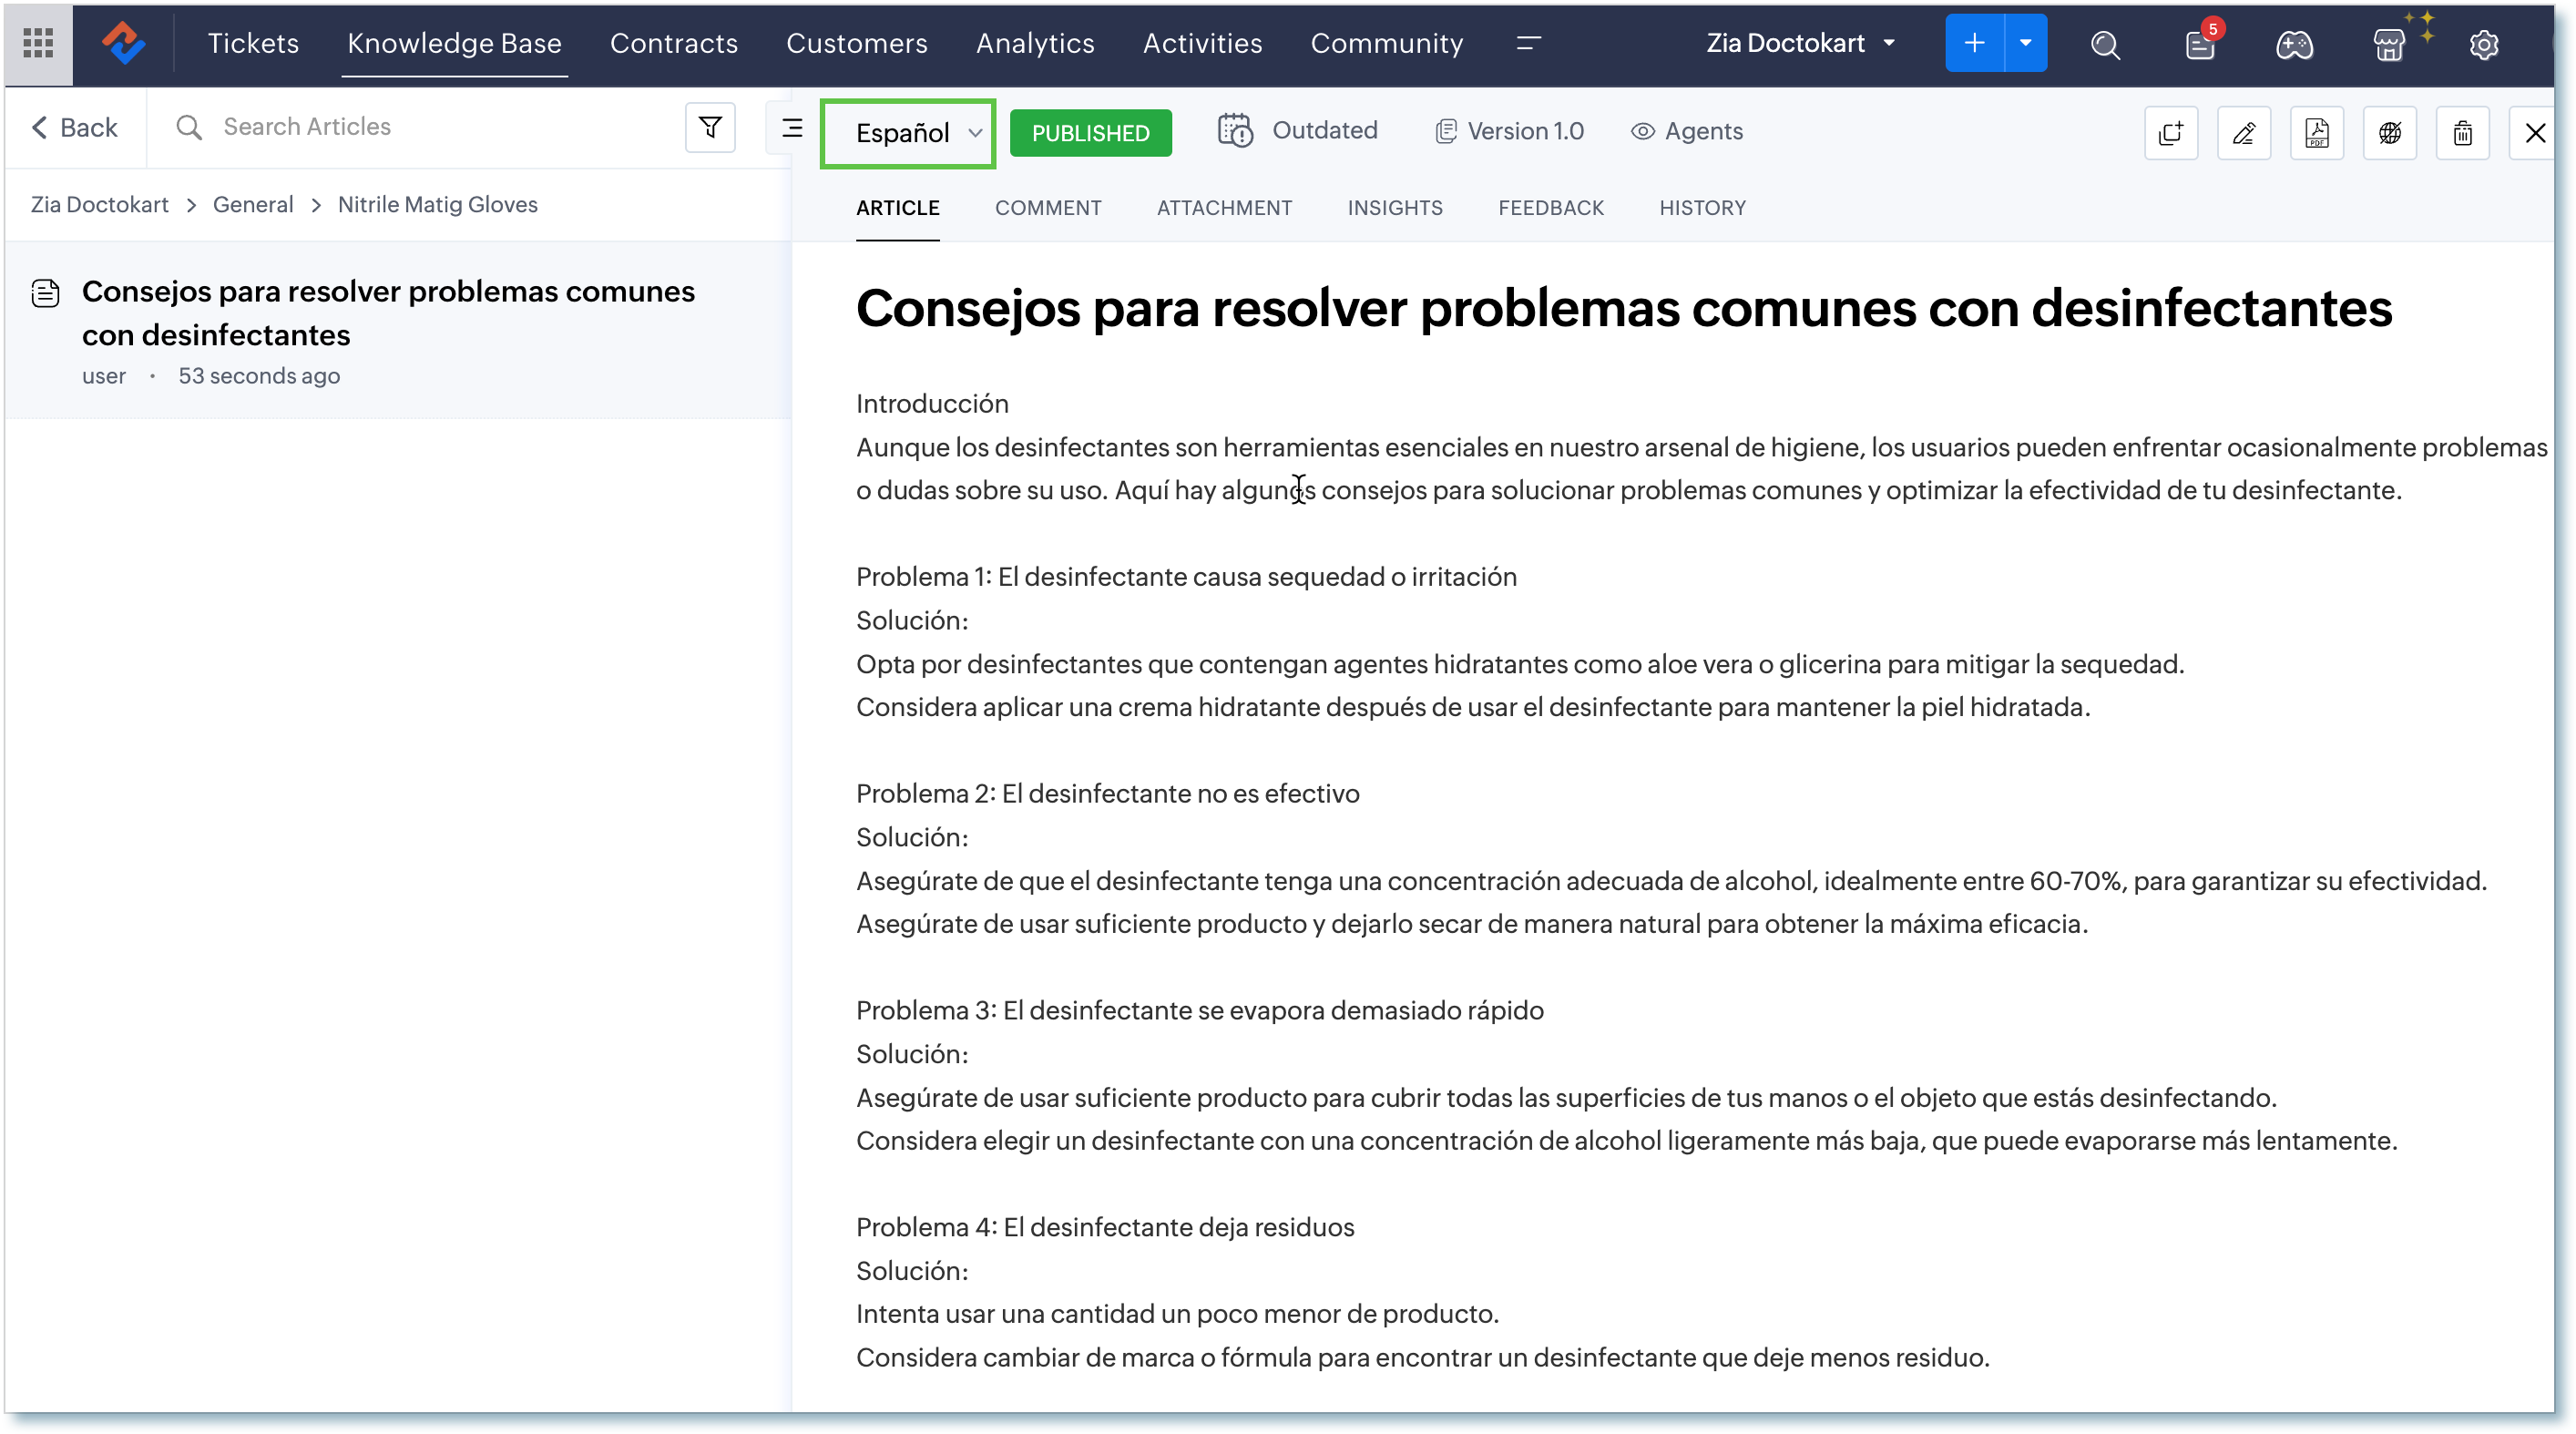This screenshot has width=2576, height=1434.
Task: Click the article filter funnel icon
Action: coord(710,128)
